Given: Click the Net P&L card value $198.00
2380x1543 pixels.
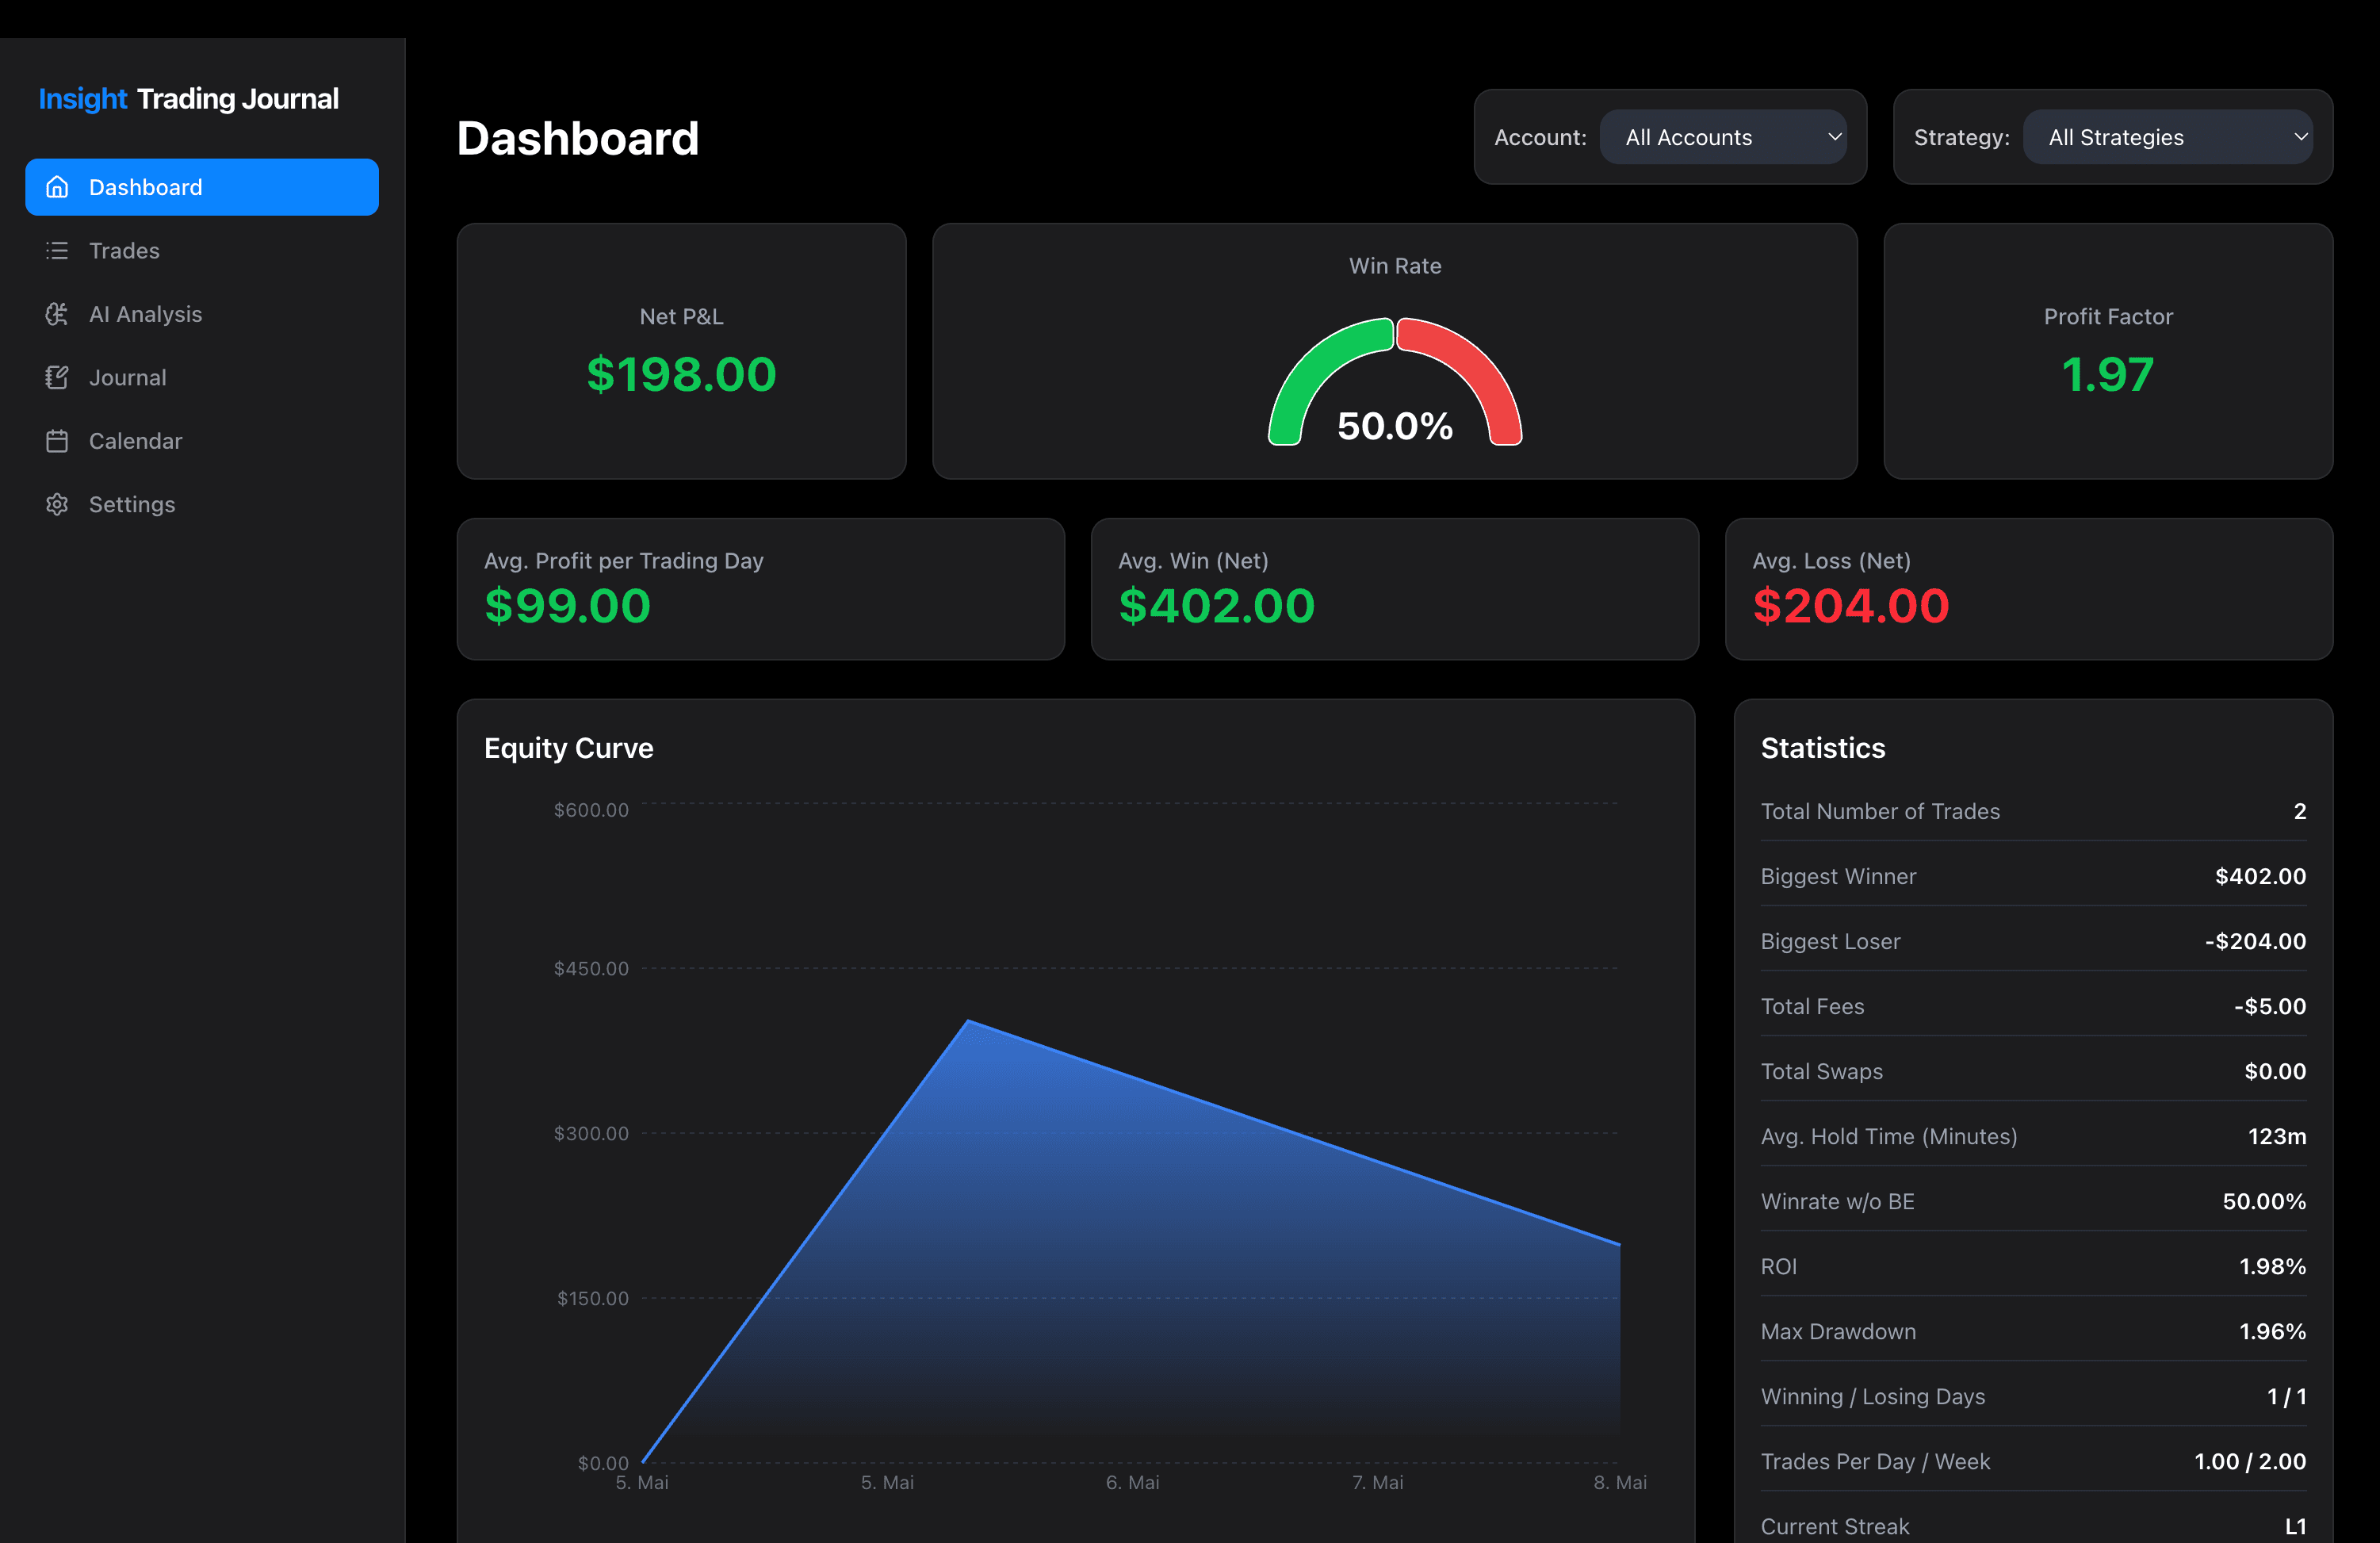Looking at the screenshot, I should (x=681, y=374).
